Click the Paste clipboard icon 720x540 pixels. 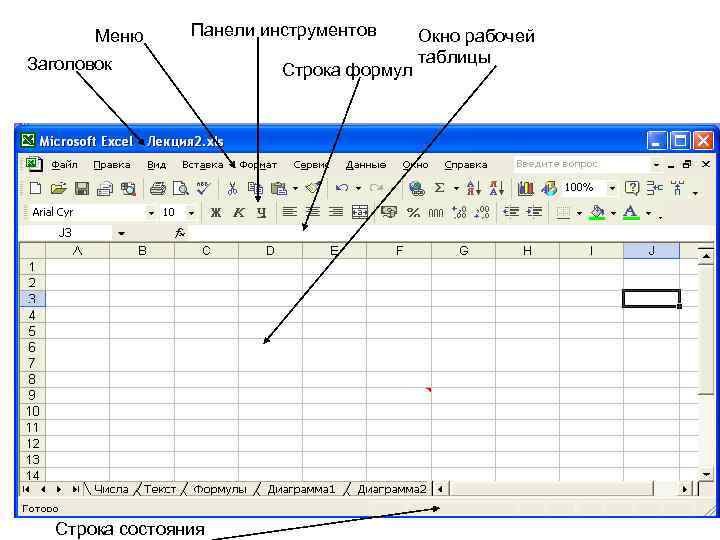[x=278, y=189]
